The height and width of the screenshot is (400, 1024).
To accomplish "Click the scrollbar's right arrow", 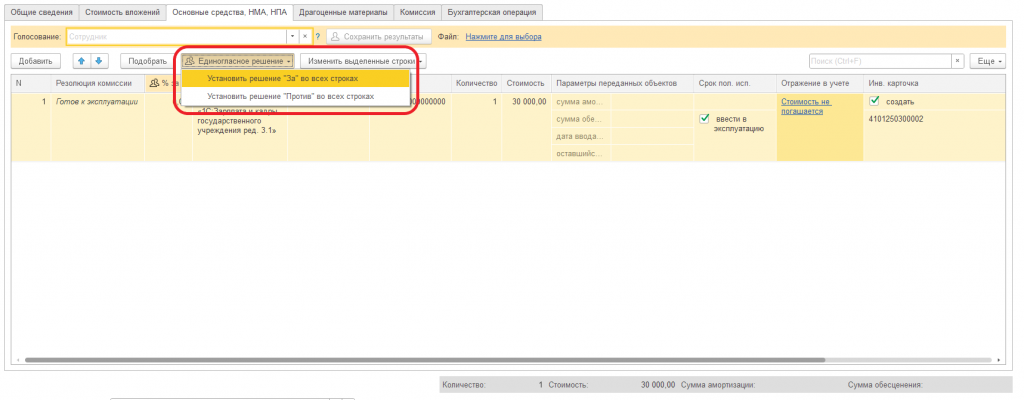I will [x=1000, y=360].
